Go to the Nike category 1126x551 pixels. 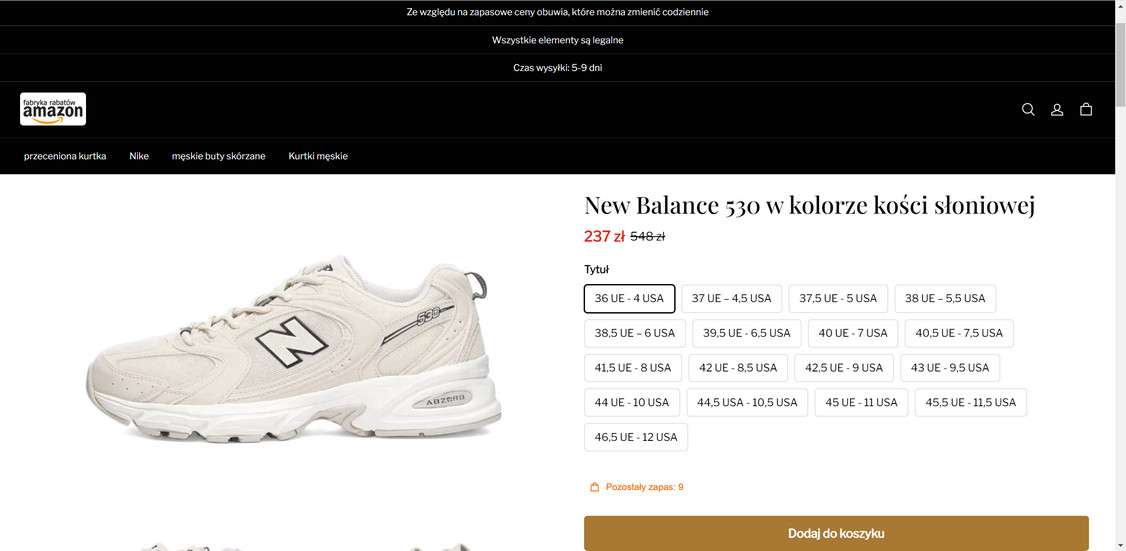click(x=139, y=156)
